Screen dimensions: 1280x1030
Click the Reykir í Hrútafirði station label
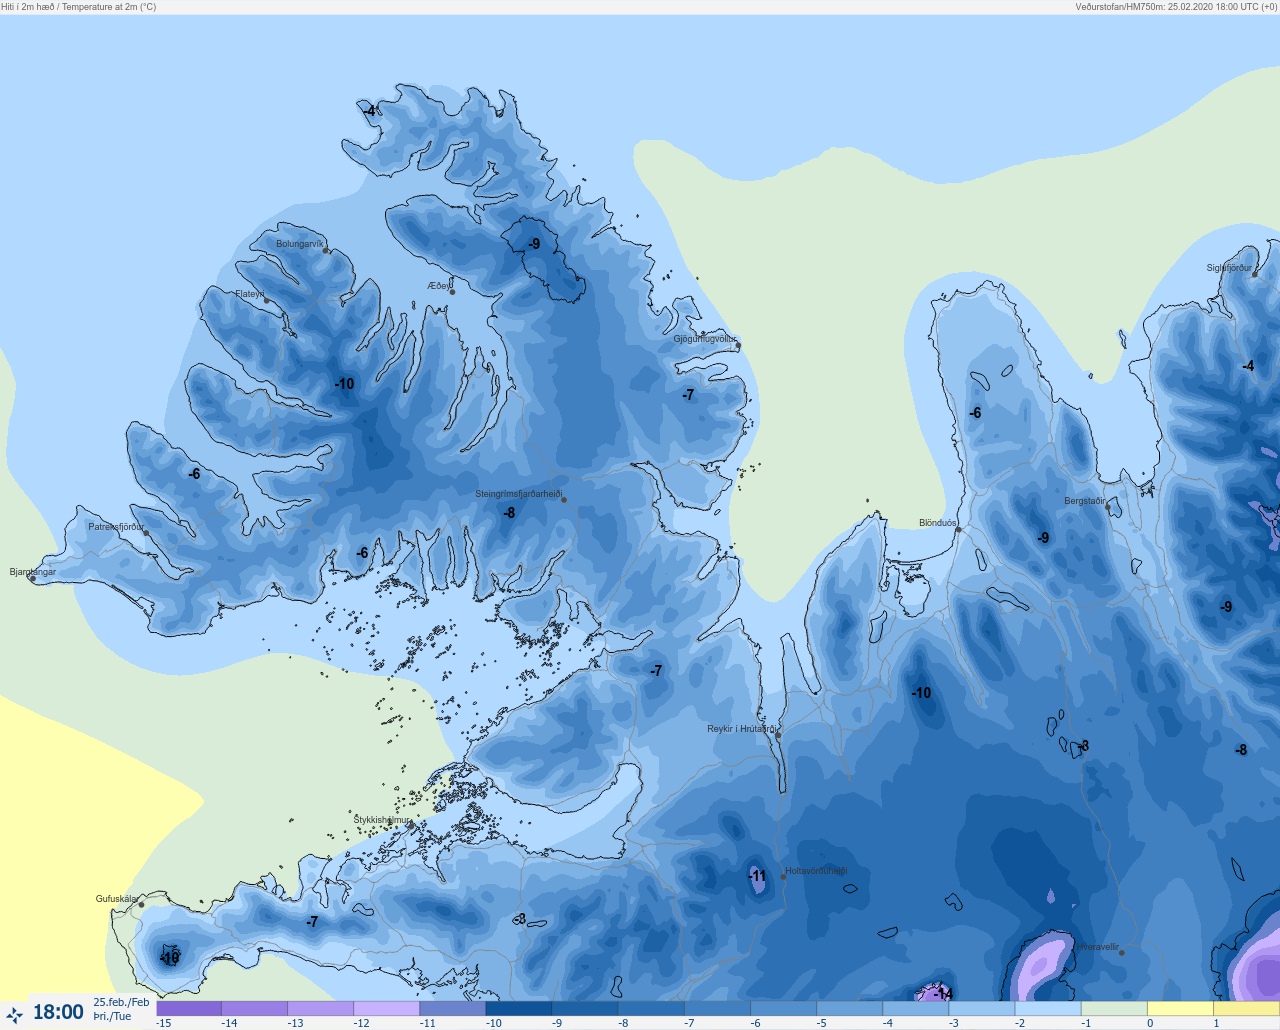(x=741, y=729)
